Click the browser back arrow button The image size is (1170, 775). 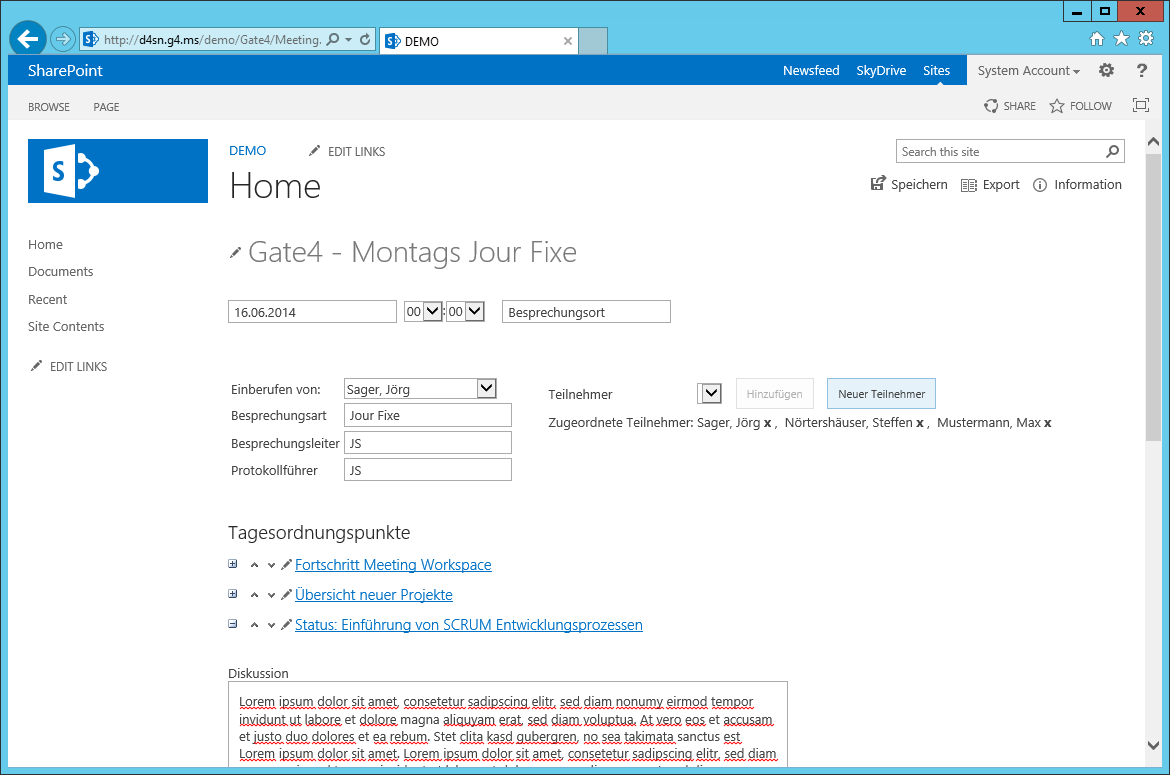click(28, 39)
